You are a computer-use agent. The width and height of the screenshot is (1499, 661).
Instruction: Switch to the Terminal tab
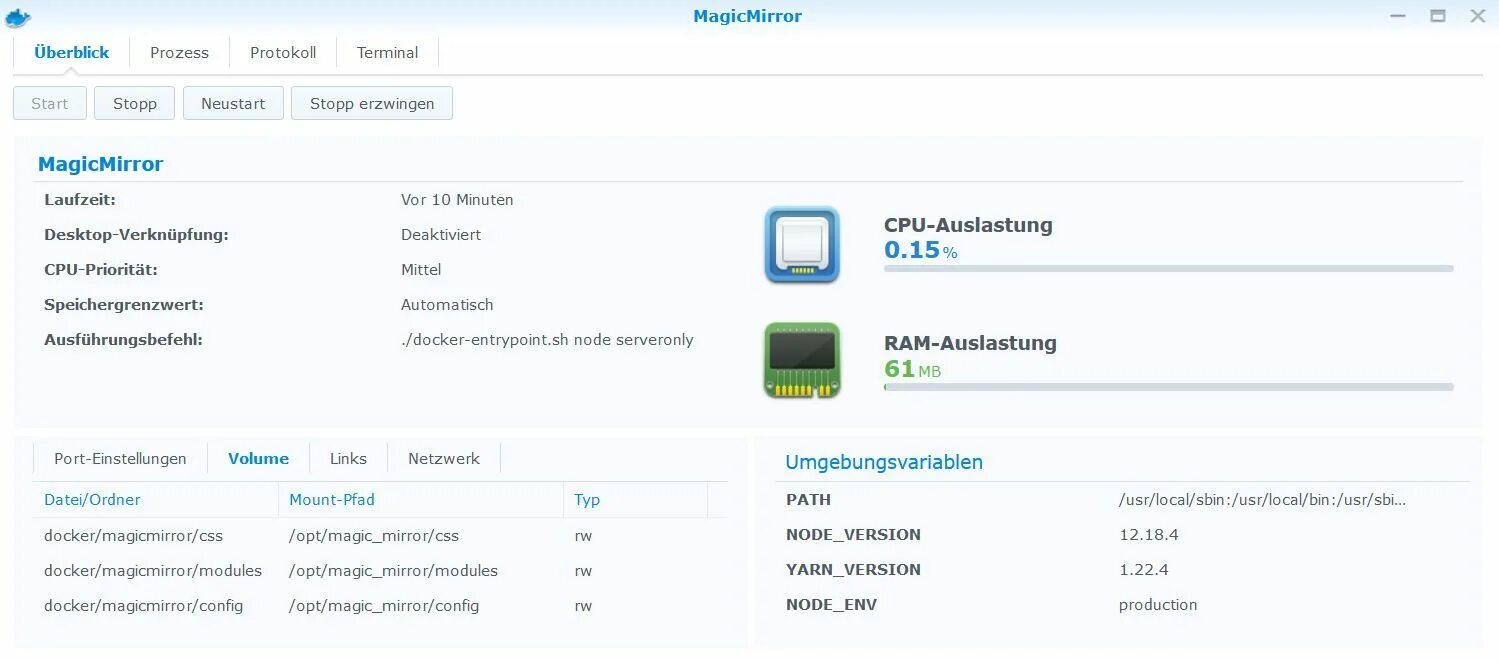coord(387,52)
